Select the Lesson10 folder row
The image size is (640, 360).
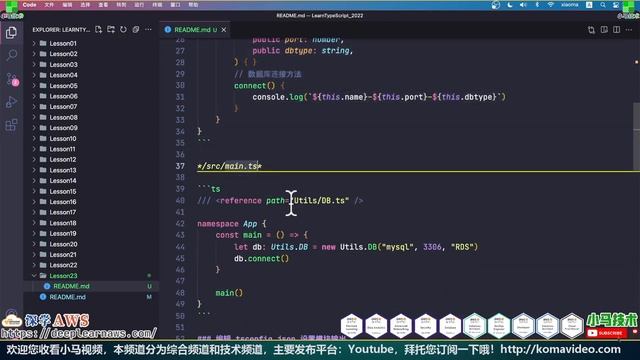[x=92, y=138]
